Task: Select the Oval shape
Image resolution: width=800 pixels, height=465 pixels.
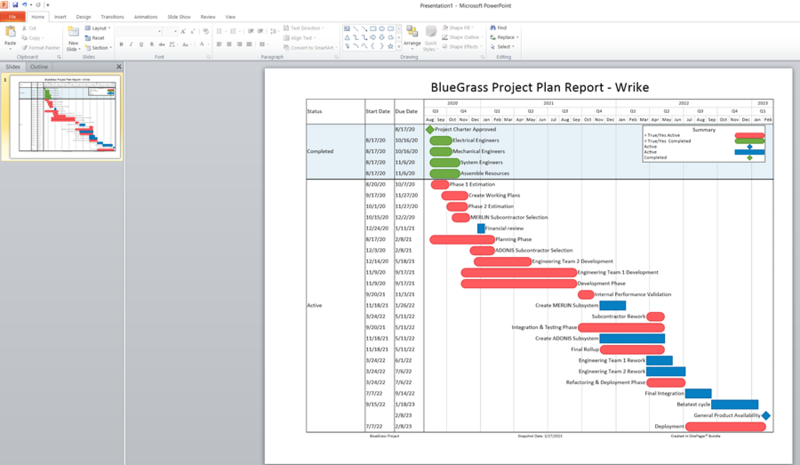Action: 382,29
